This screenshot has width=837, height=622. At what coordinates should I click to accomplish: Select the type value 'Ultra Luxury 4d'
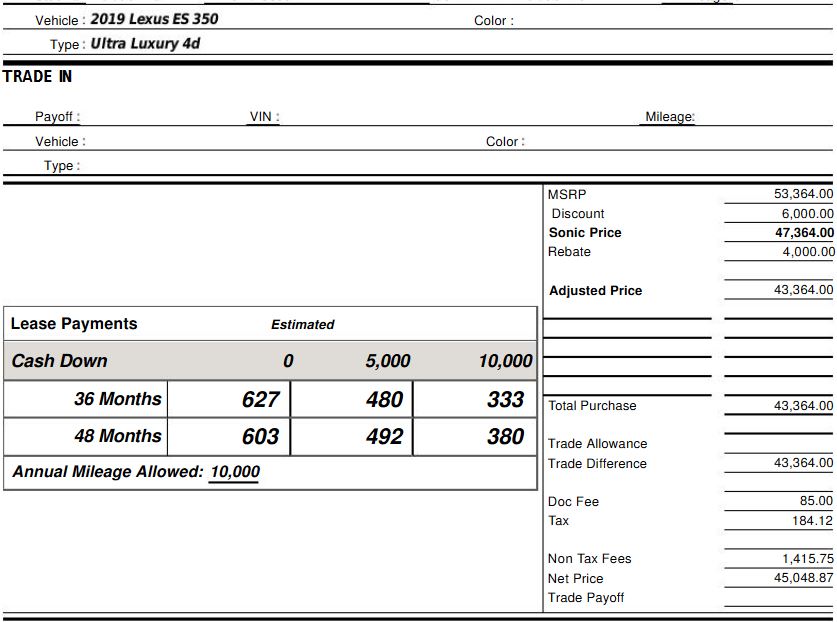tap(145, 44)
